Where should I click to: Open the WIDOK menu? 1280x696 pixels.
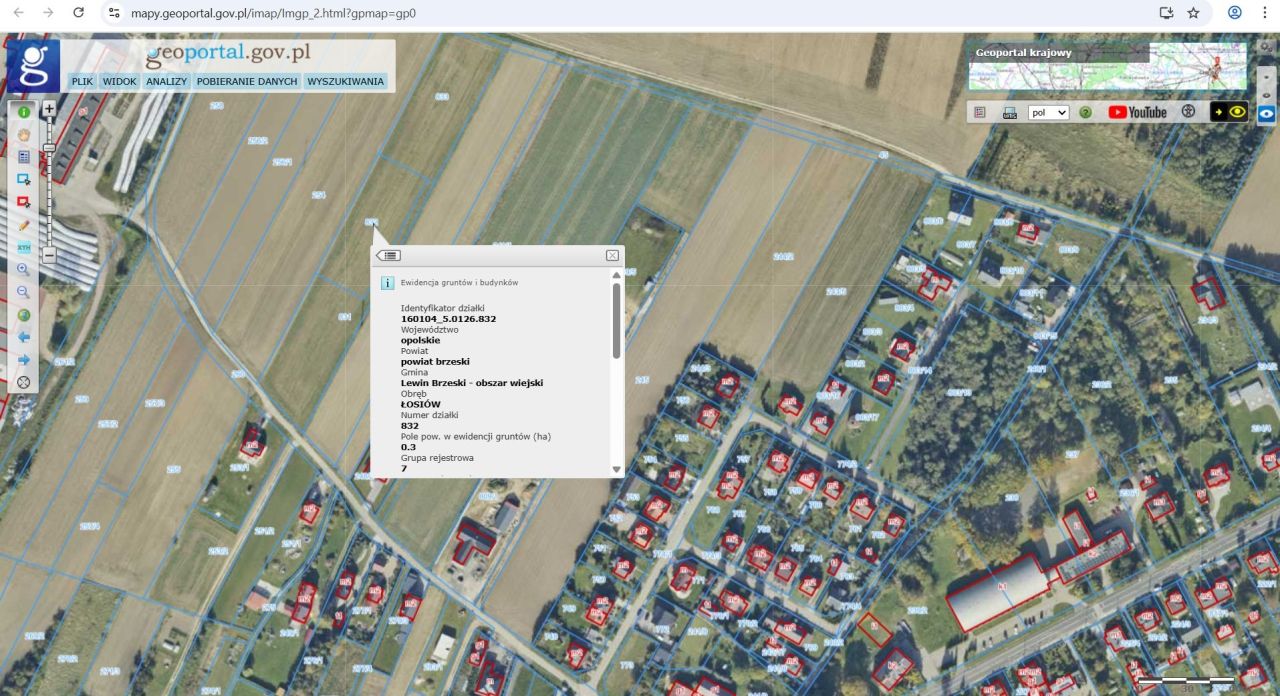pos(119,82)
